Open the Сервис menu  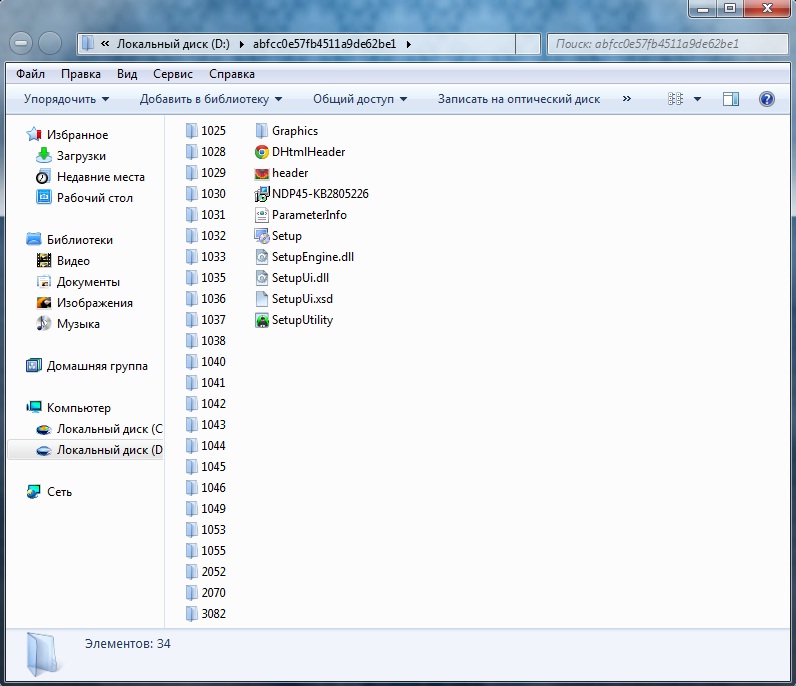[173, 74]
